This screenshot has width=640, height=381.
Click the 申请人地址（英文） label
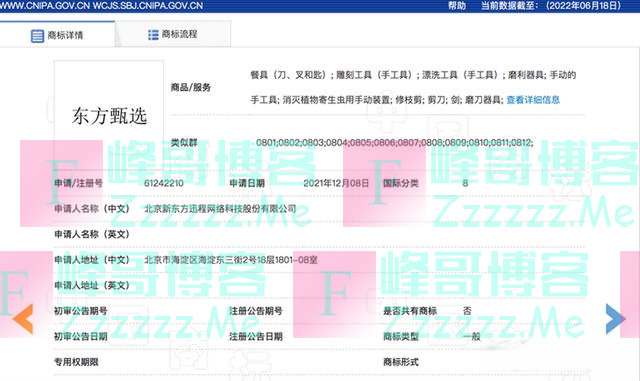(x=92, y=285)
